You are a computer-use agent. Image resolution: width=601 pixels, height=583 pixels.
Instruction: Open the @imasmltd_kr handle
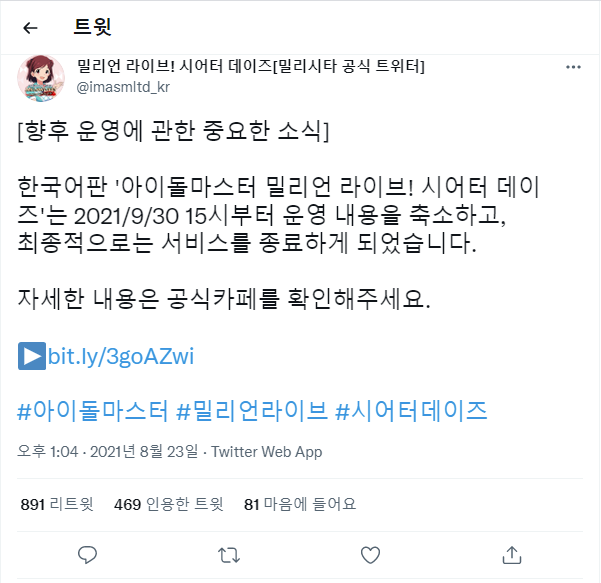123,87
